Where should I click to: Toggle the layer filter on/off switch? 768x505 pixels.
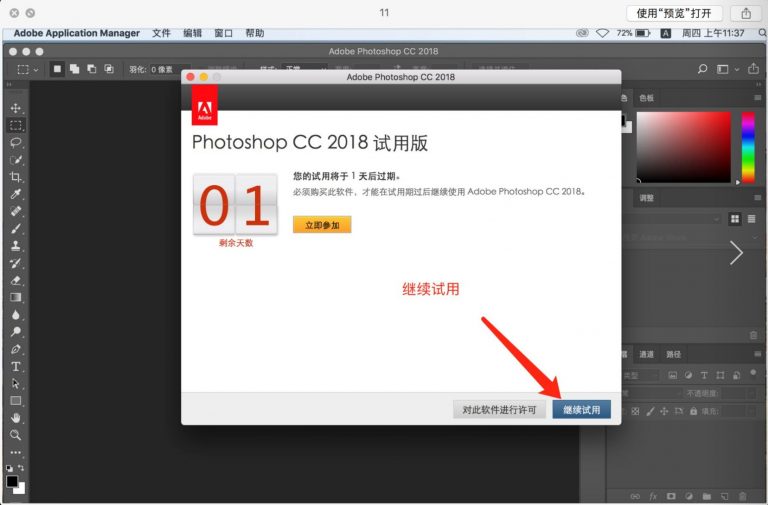[x=753, y=374]
